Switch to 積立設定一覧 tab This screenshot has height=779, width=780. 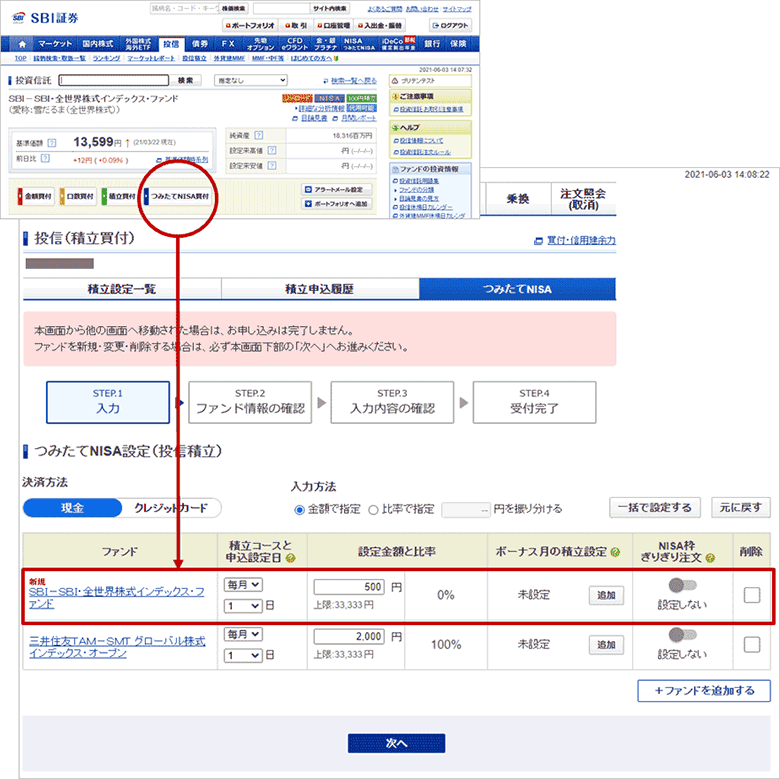(122, 289)
